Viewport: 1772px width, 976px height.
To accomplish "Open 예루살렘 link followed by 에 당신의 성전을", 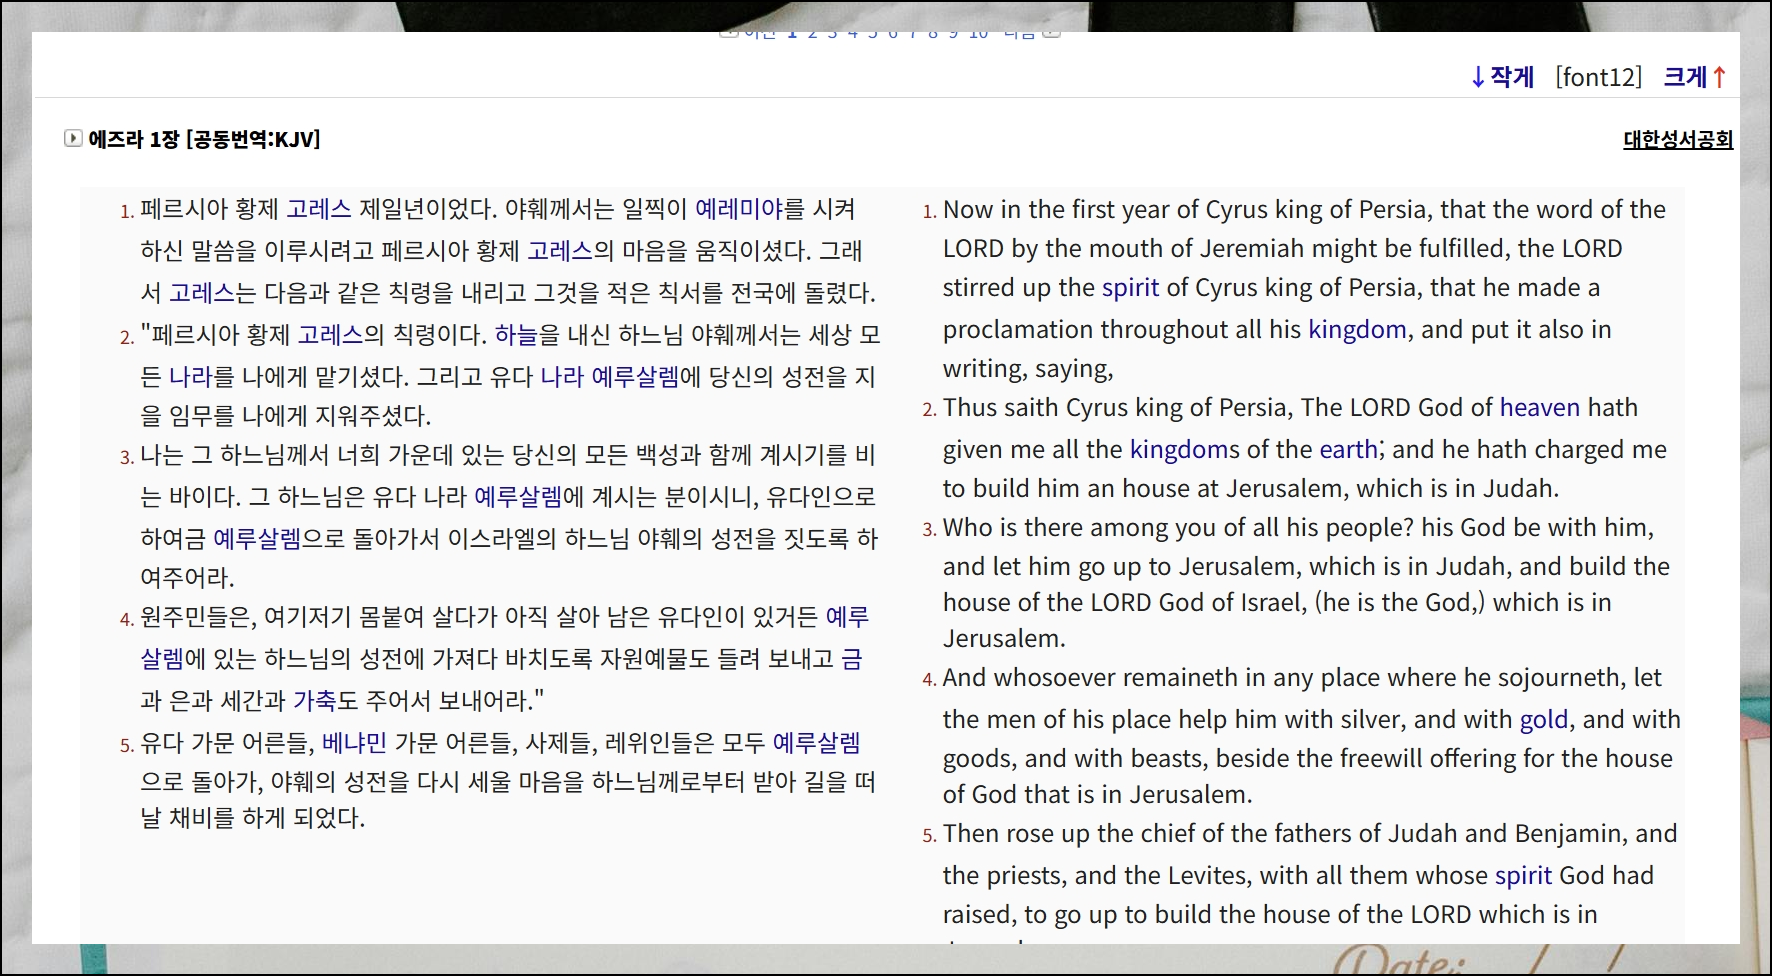I will click(635, 377).
